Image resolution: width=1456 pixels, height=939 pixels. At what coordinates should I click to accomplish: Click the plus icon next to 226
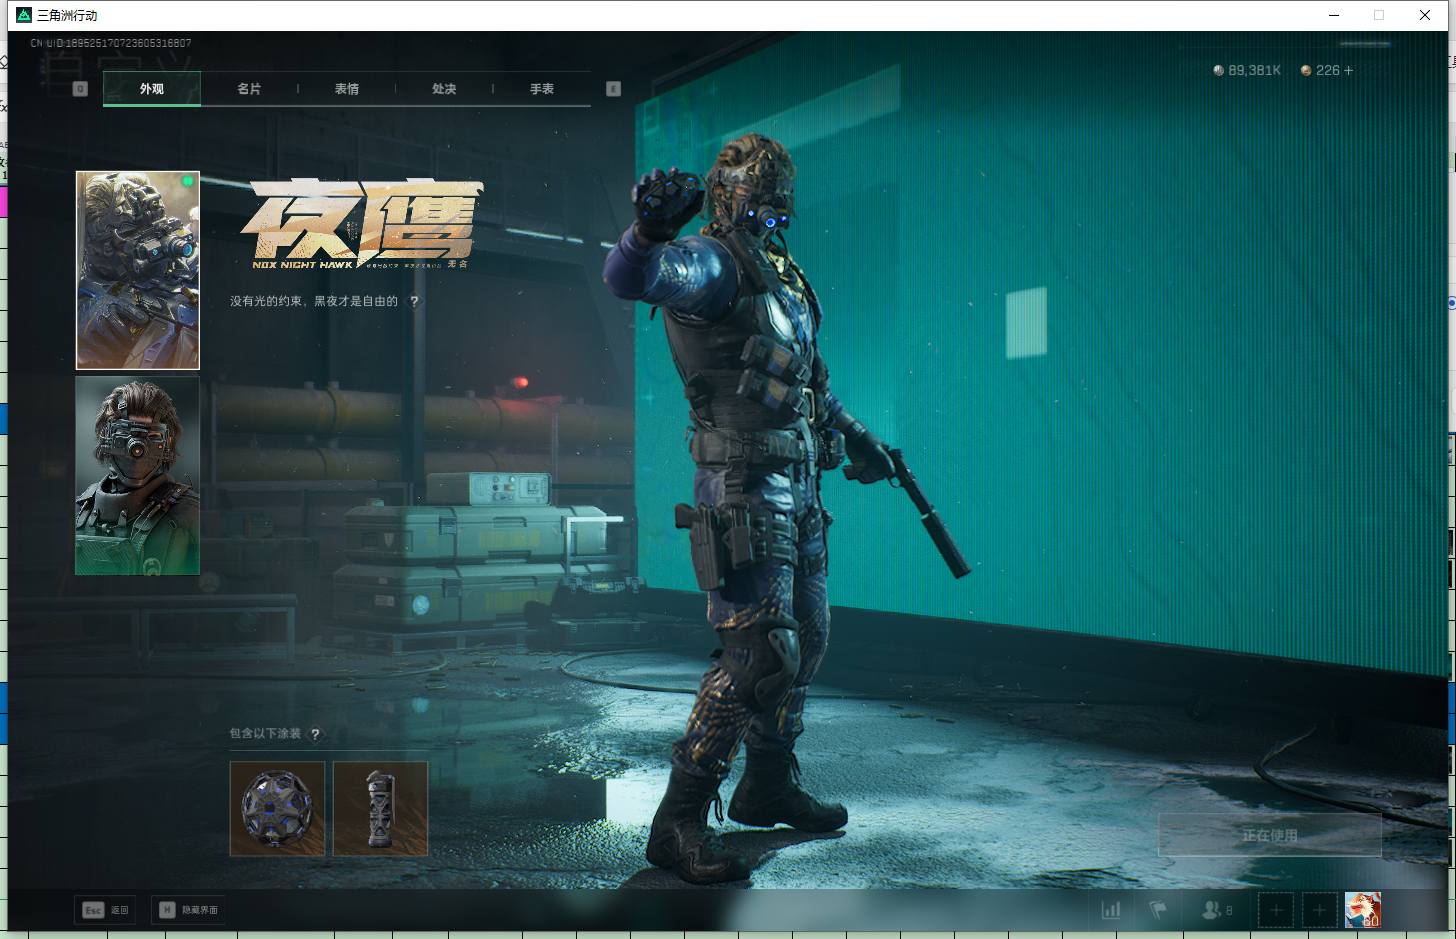tap(1349, 70)
